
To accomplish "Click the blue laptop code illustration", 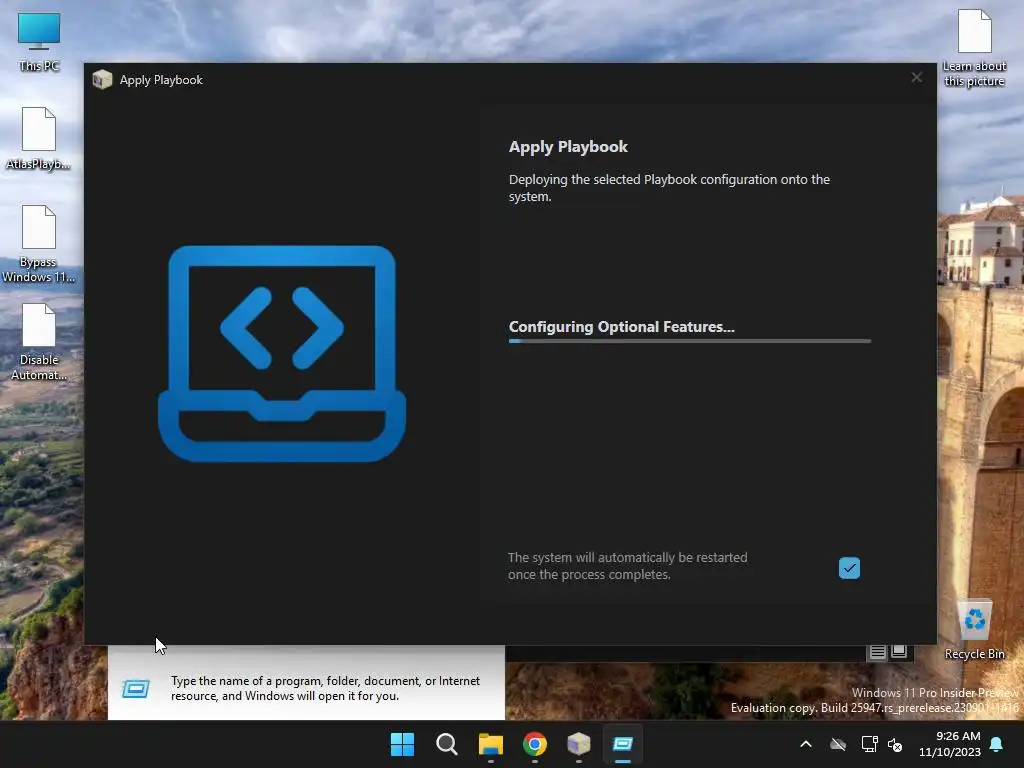I will 282,353.
